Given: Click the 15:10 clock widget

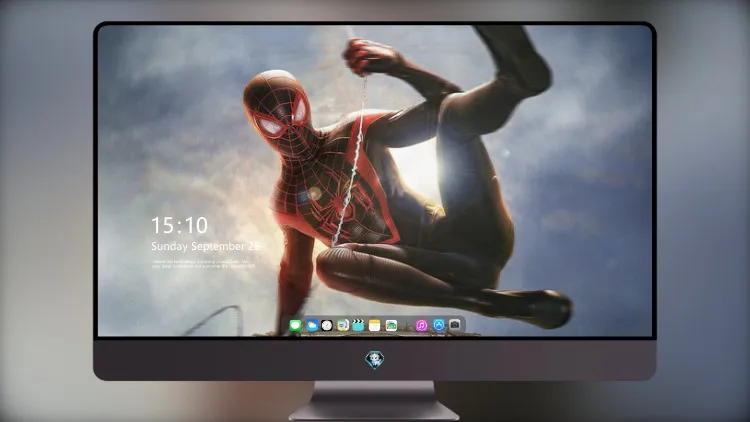Looking at the screenshot, I should pyautogui.click(x=179, y=225).
